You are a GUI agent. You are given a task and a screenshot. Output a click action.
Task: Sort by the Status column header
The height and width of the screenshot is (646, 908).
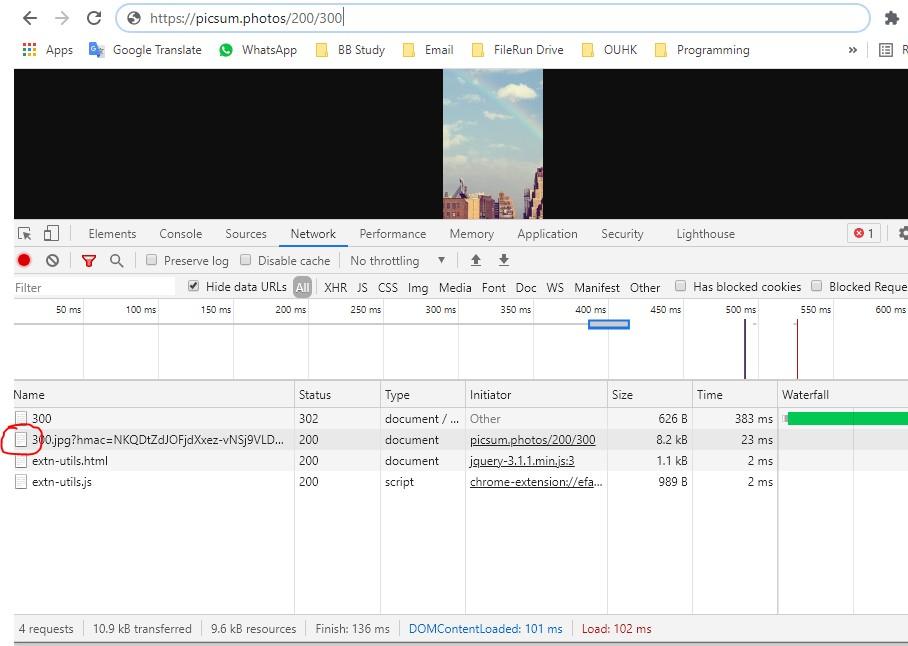tap(337, 395)
